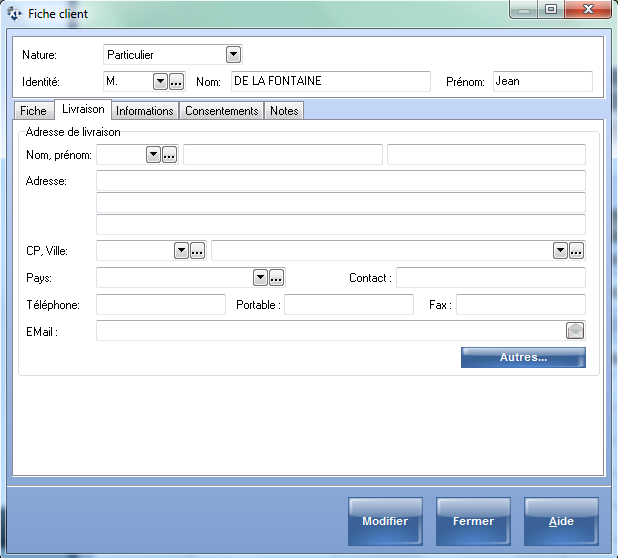Click the ellipsis button next to Identité
618x558 pixels.
pos(176,82)
